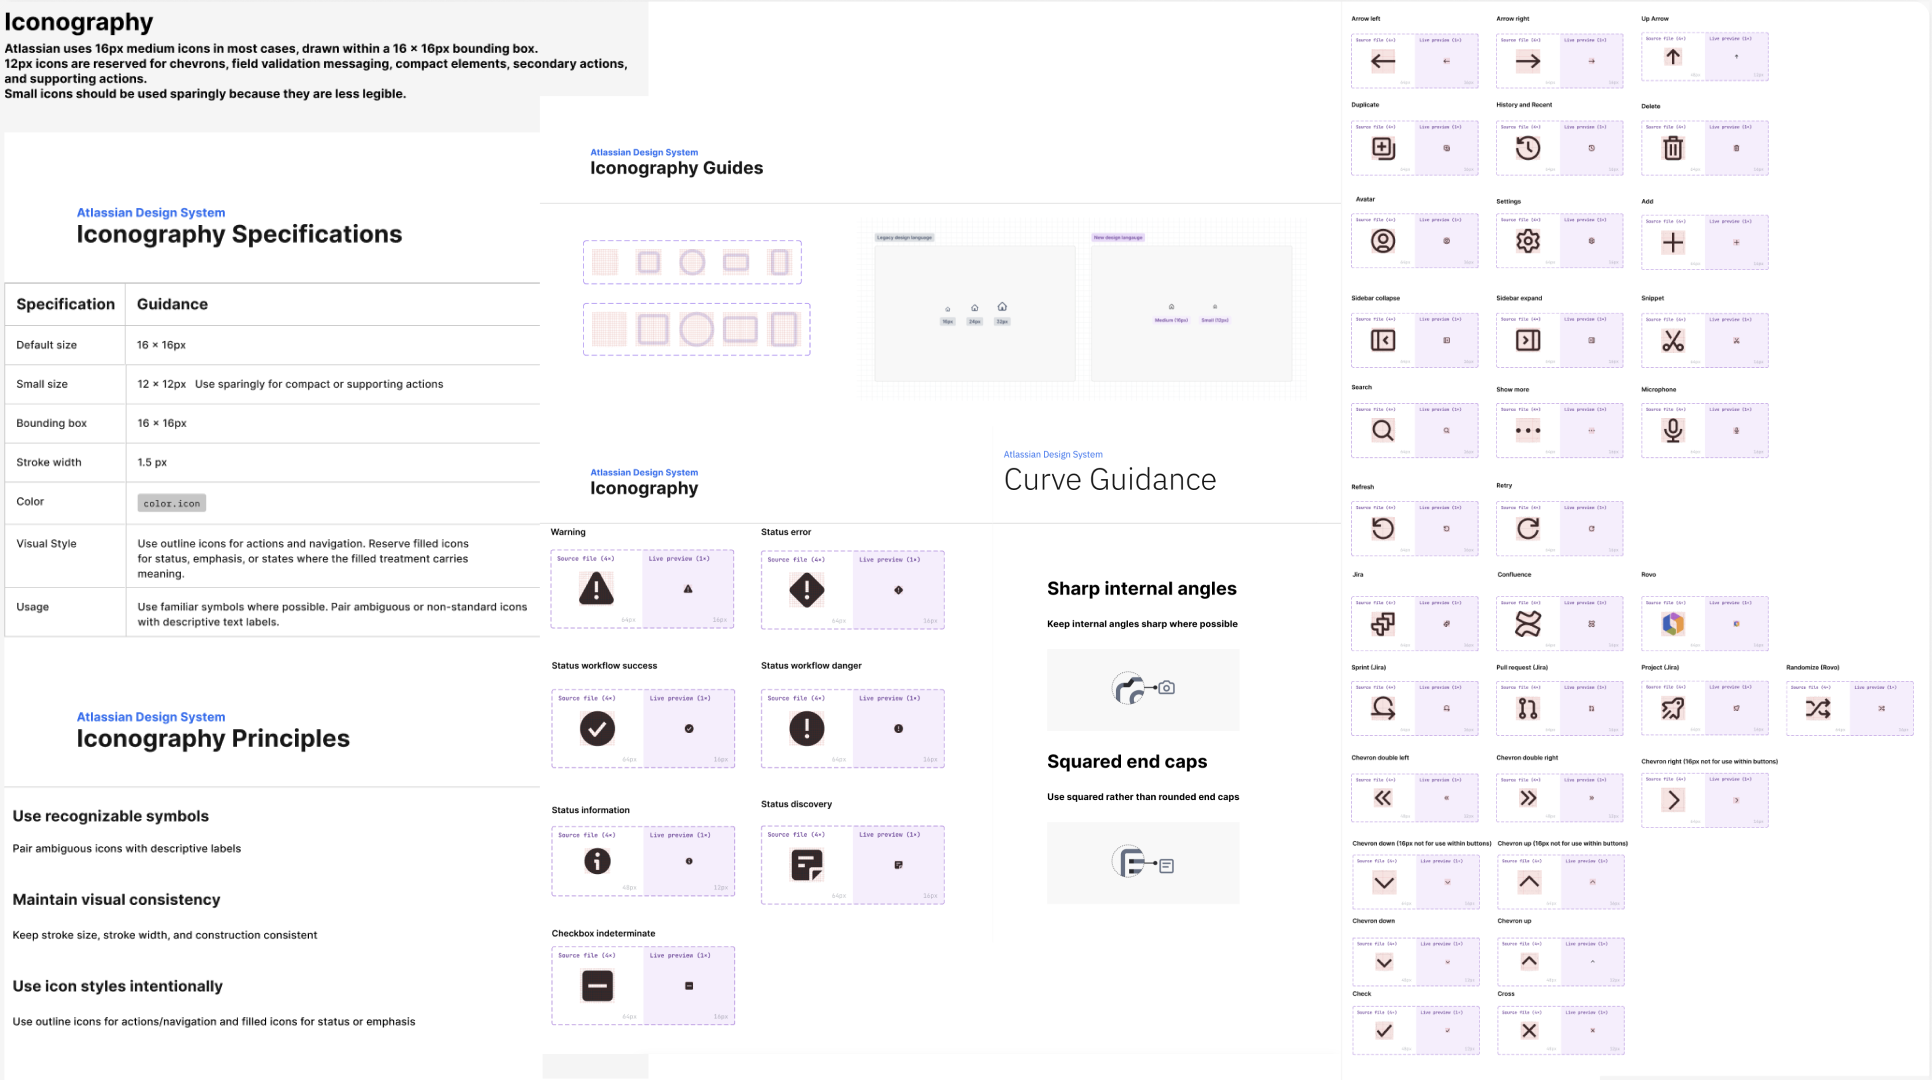
Task: Click the color.icon token chip
Action: point(172,503)
